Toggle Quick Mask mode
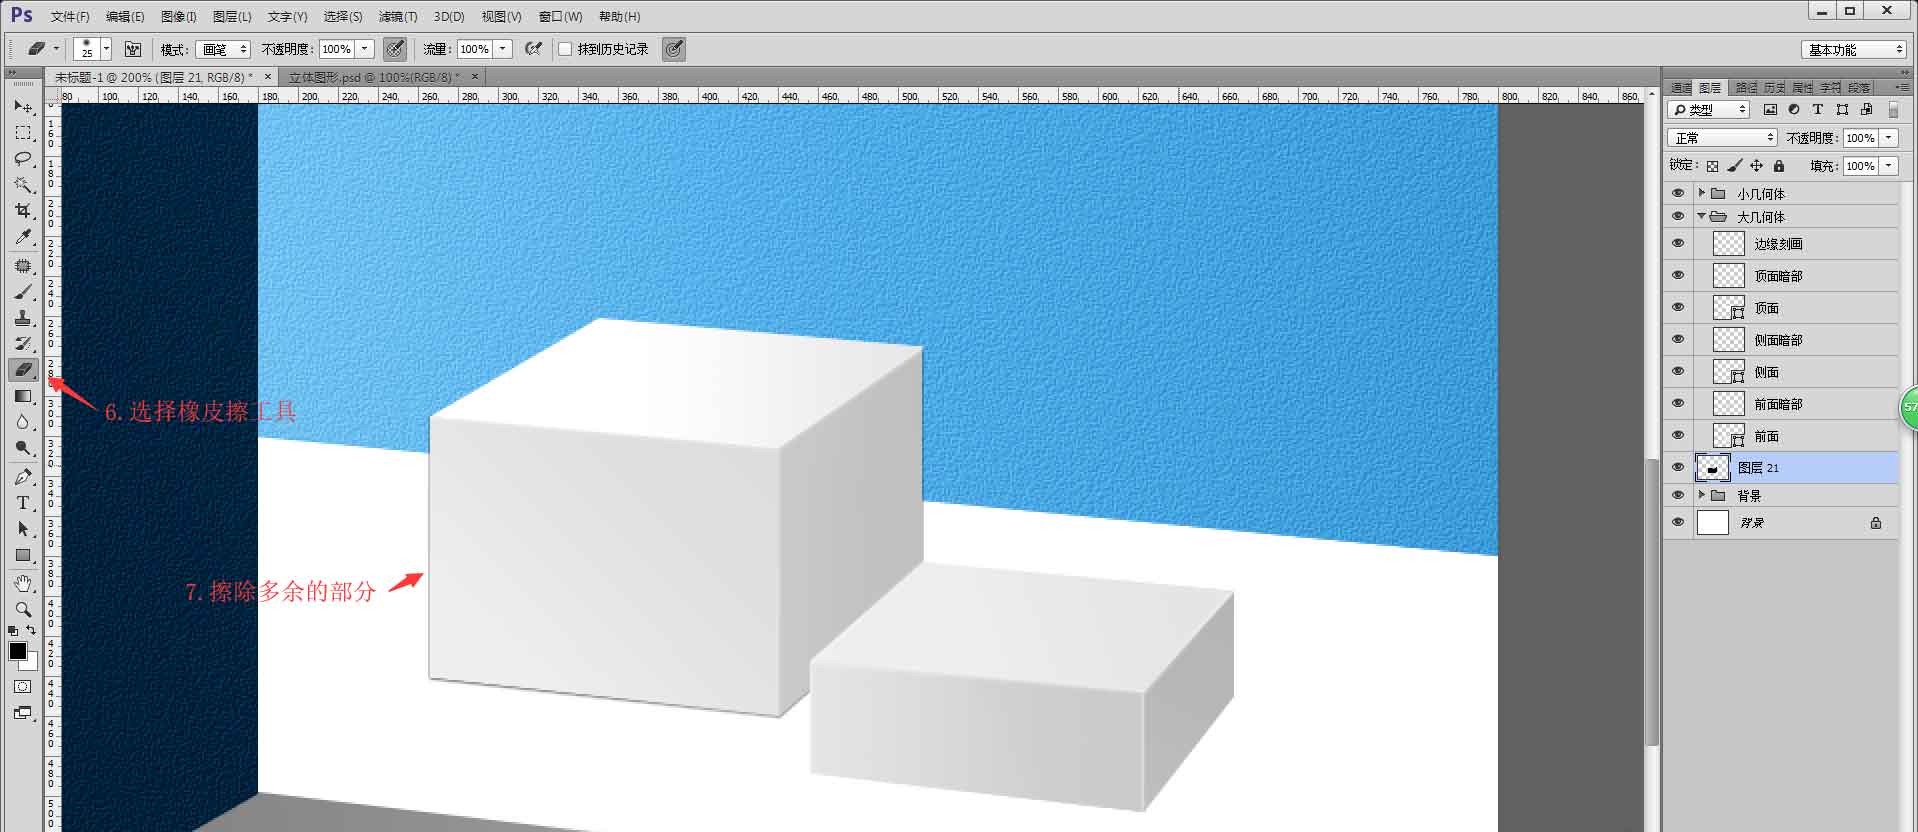Screen dimensions: 1918x832 [23, 687]
